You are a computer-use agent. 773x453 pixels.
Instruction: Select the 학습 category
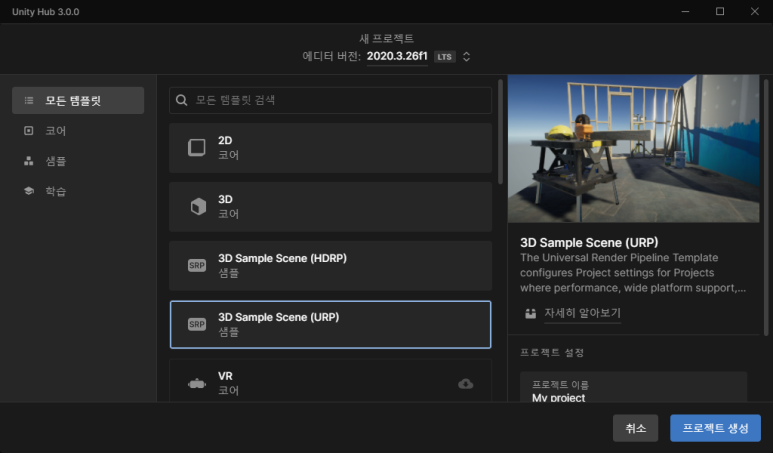click(78, 191)
